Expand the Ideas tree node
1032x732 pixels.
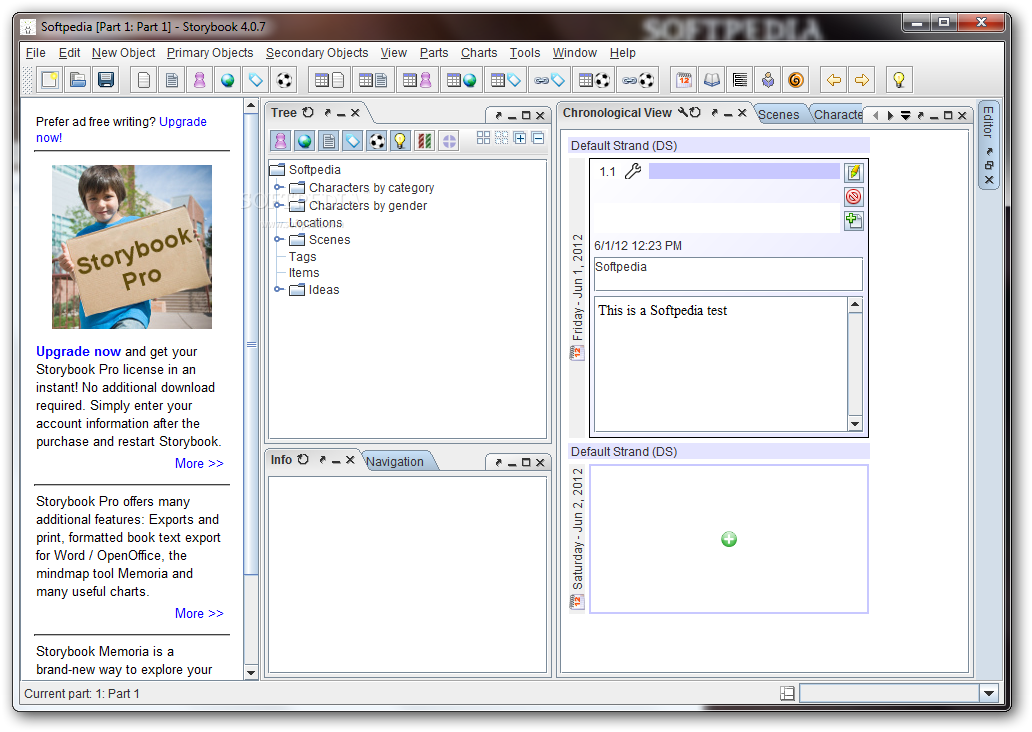pyautogui.click(x=279, y=290)
